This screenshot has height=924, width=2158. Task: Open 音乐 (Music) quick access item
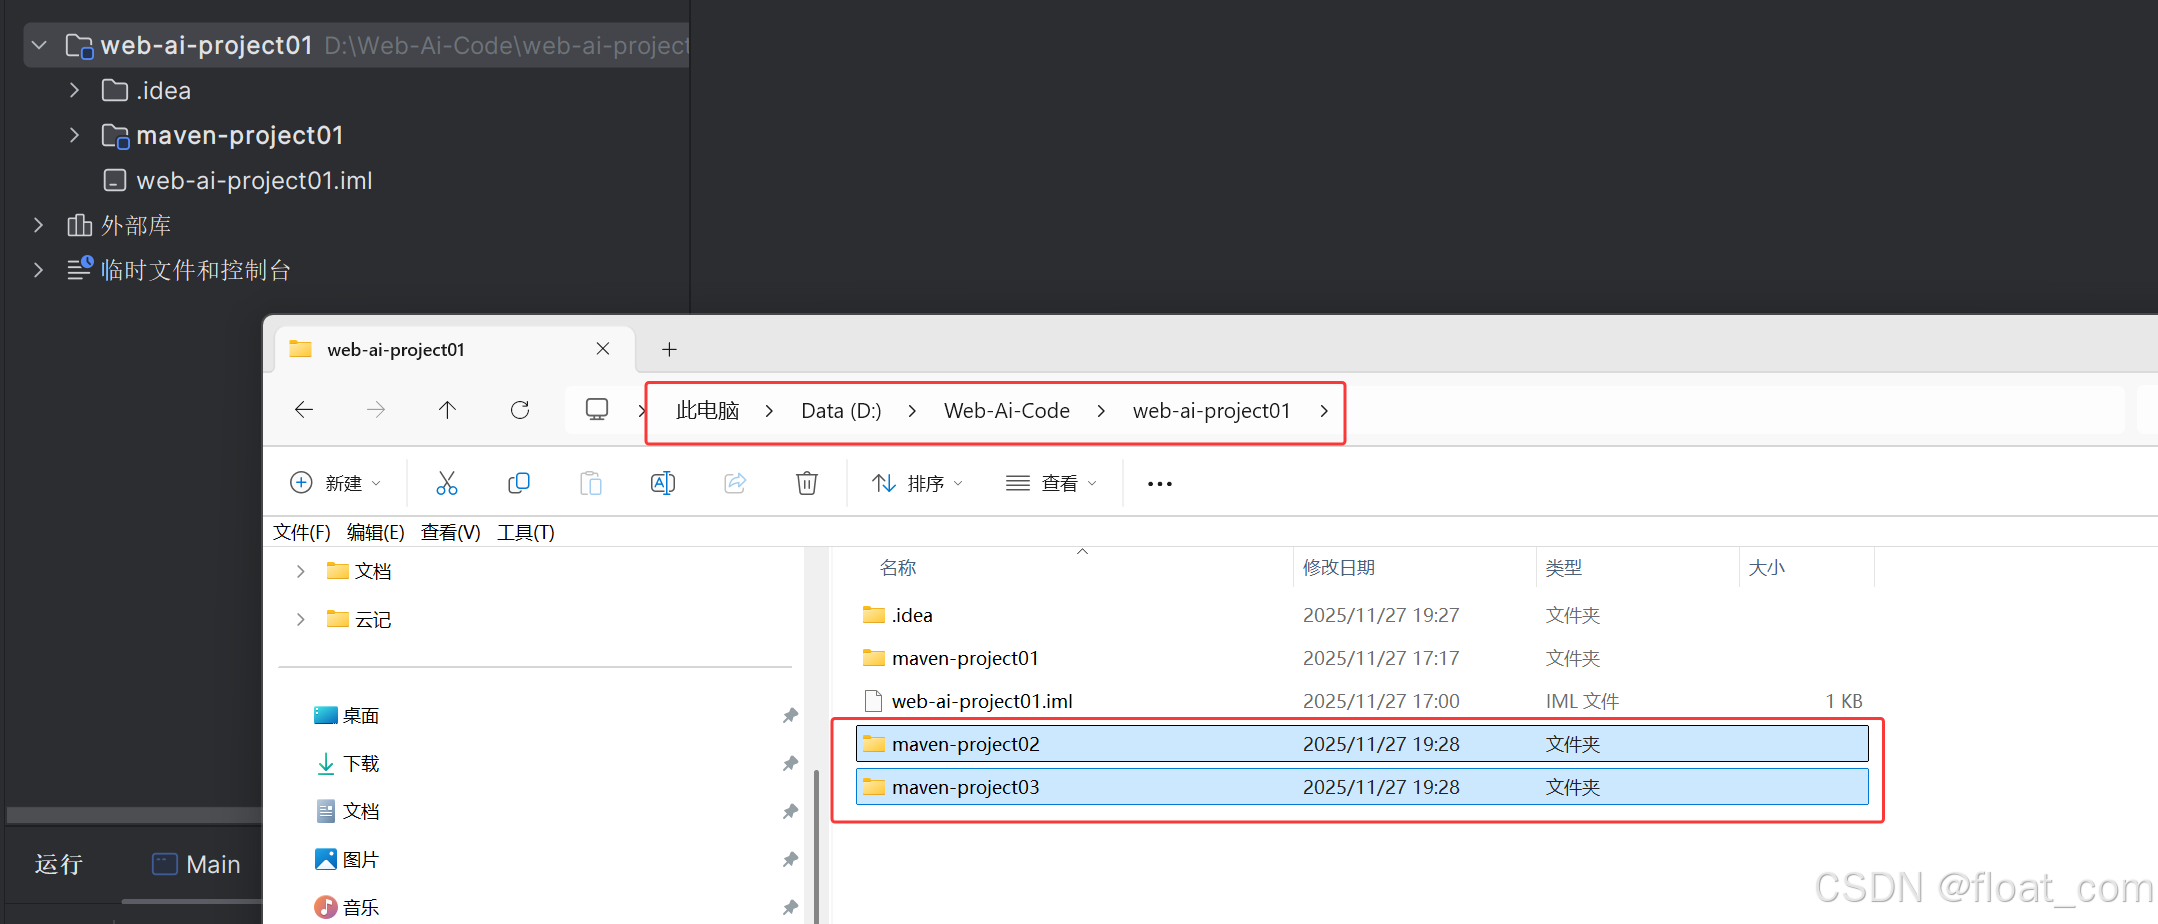click(346, 907)
